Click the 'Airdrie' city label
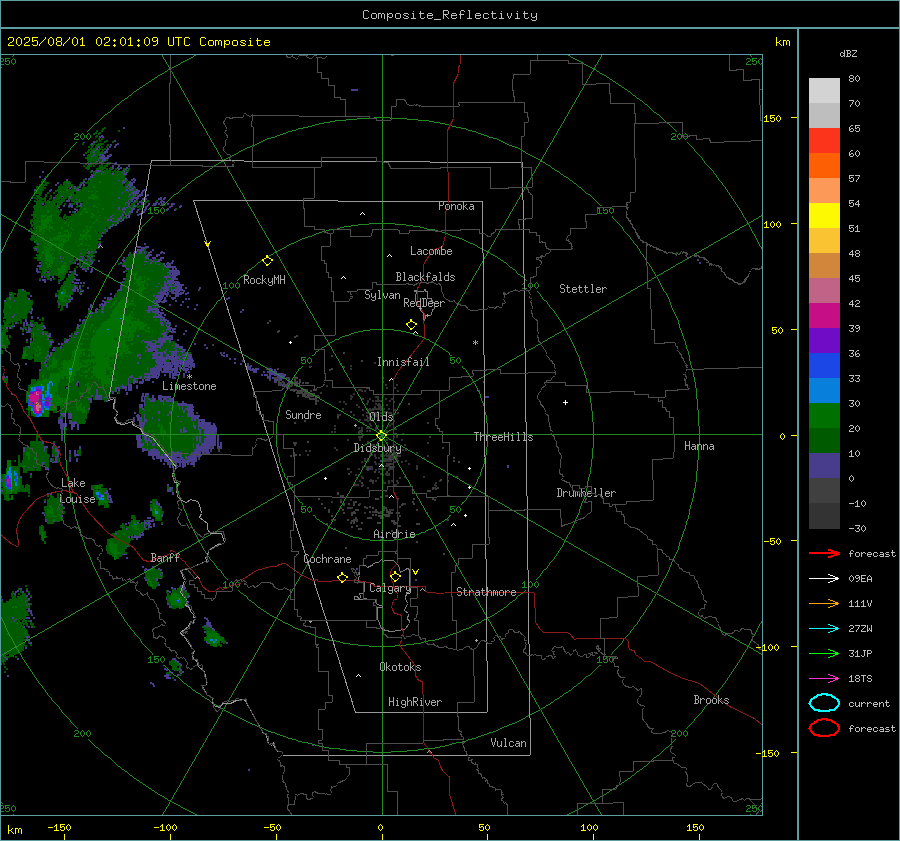 [394, 534]
